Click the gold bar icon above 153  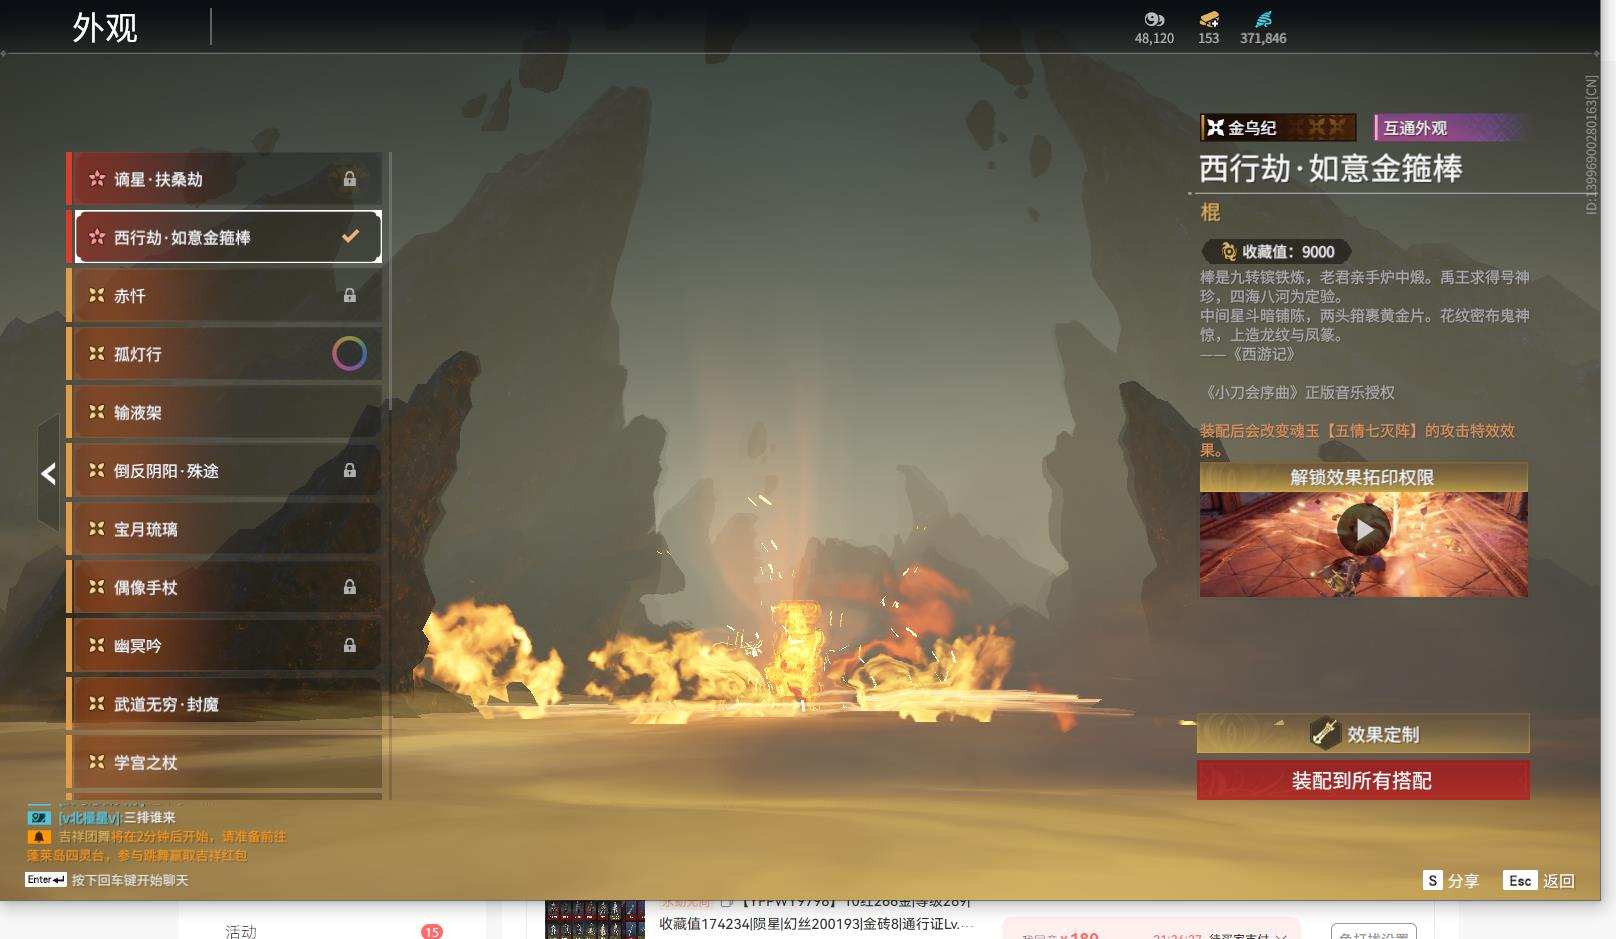(1209, 19)
